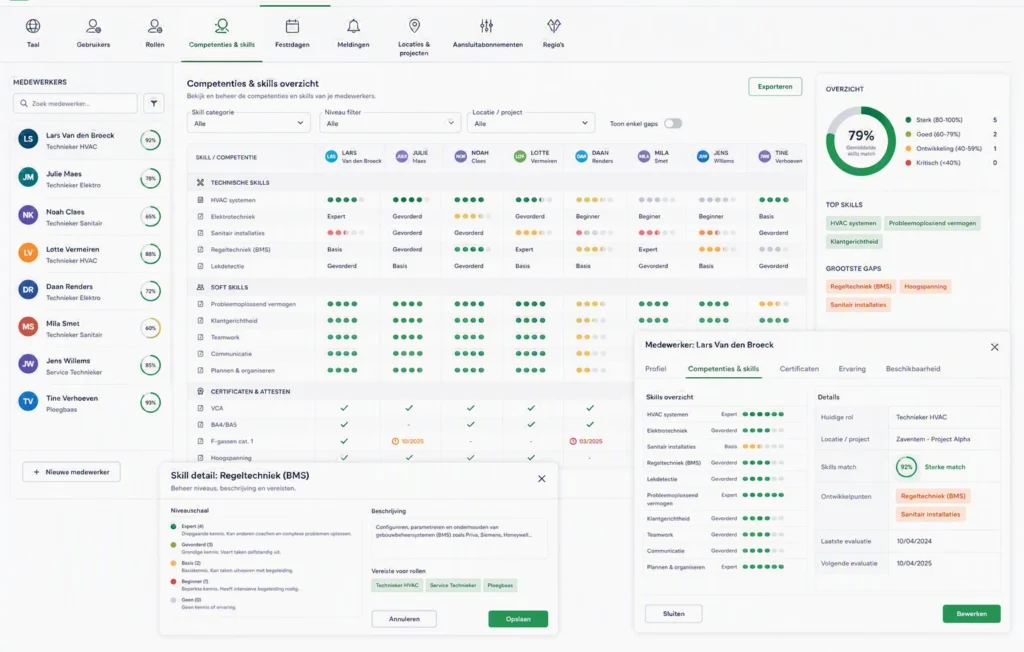1024x652 pixels.
Task: Click Noah Claes avatar NK
Action: coord(28,215)
